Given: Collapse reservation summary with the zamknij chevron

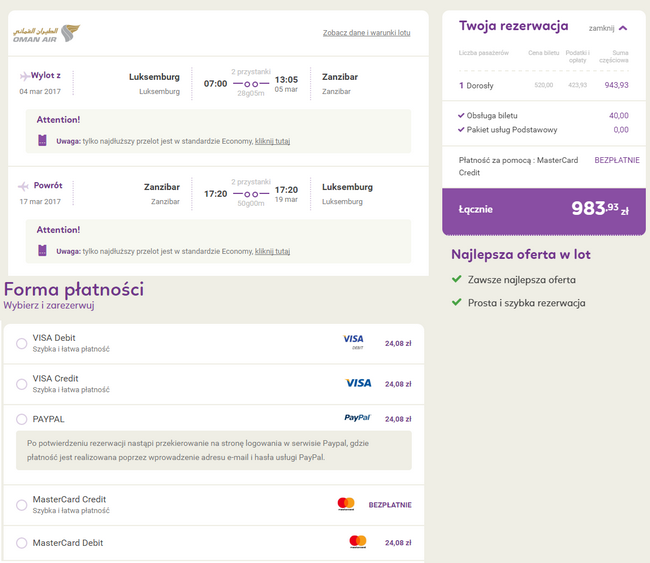Looking at the screenshot, I should point(623,28).
